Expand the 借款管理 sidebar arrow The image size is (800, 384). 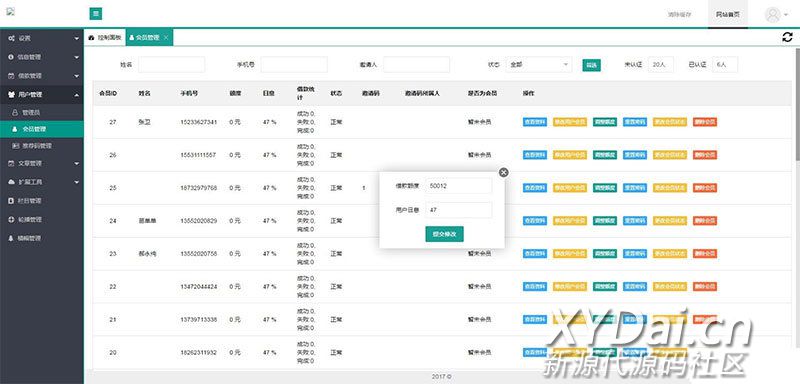(77, 75)
